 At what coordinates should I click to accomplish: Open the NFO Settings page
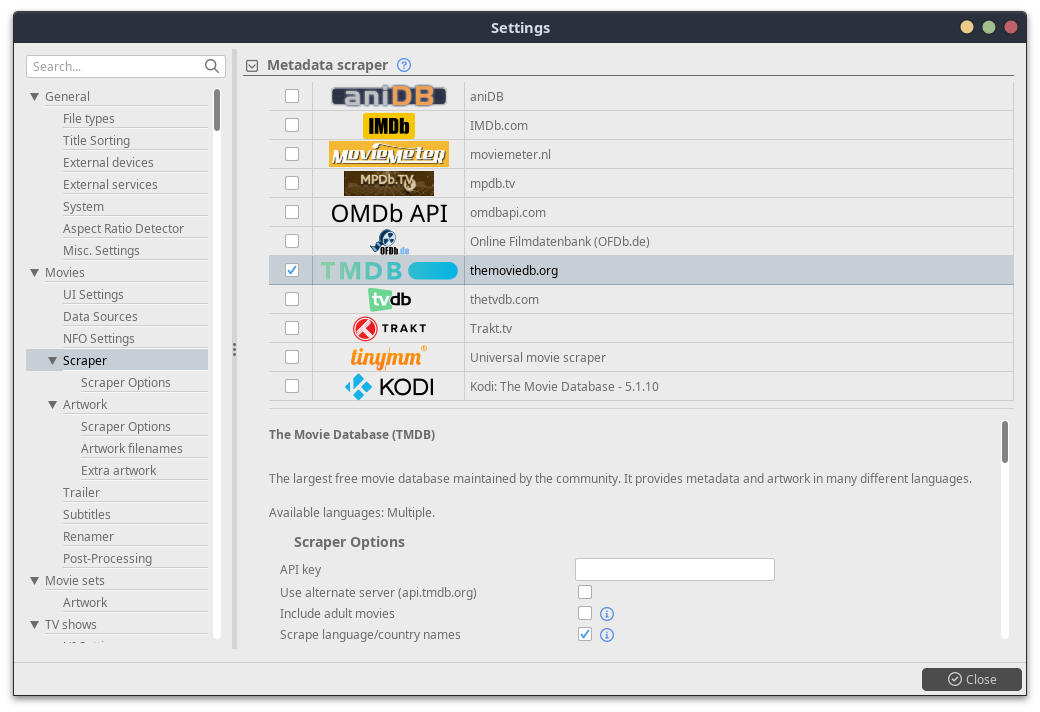pos(98,338)
